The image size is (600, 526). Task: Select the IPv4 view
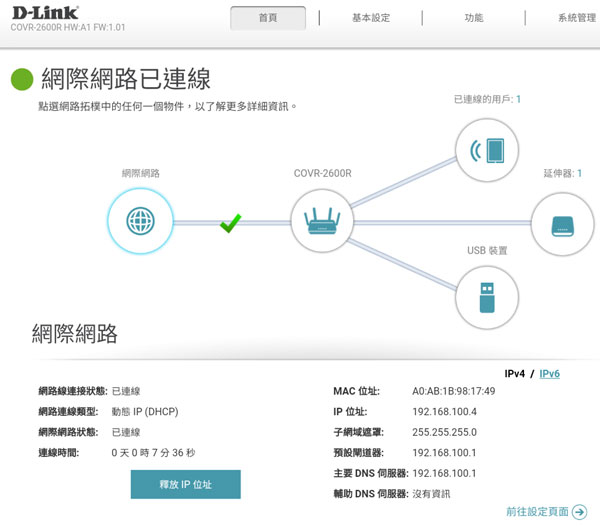(x=514, y=374)
